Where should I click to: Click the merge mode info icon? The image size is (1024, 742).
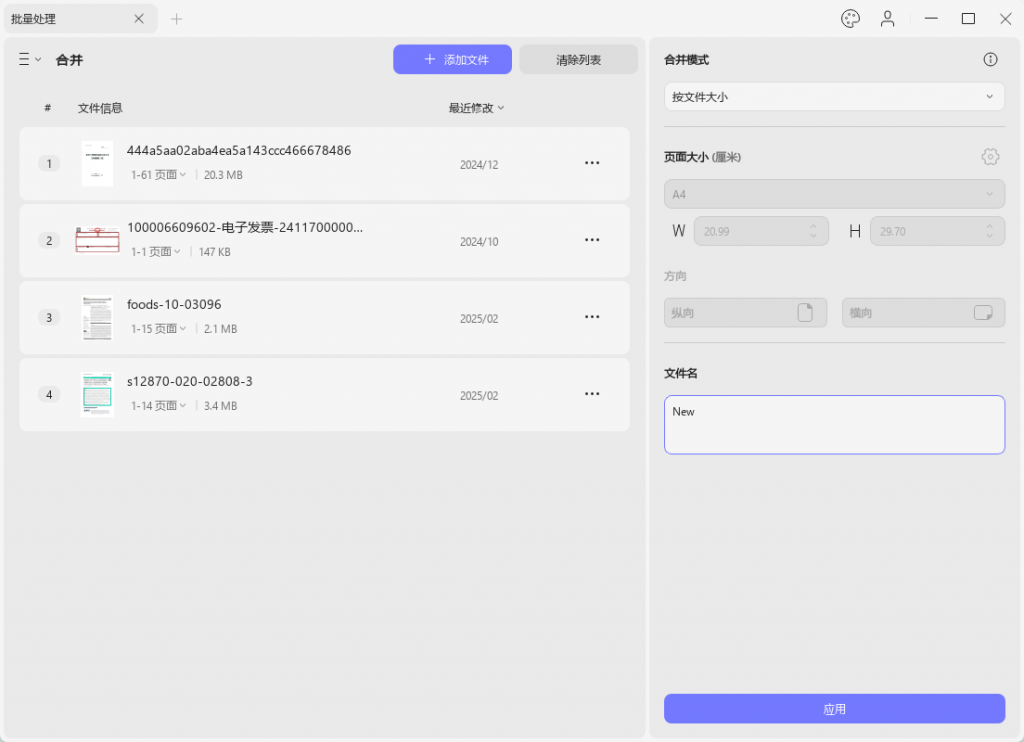990,59
